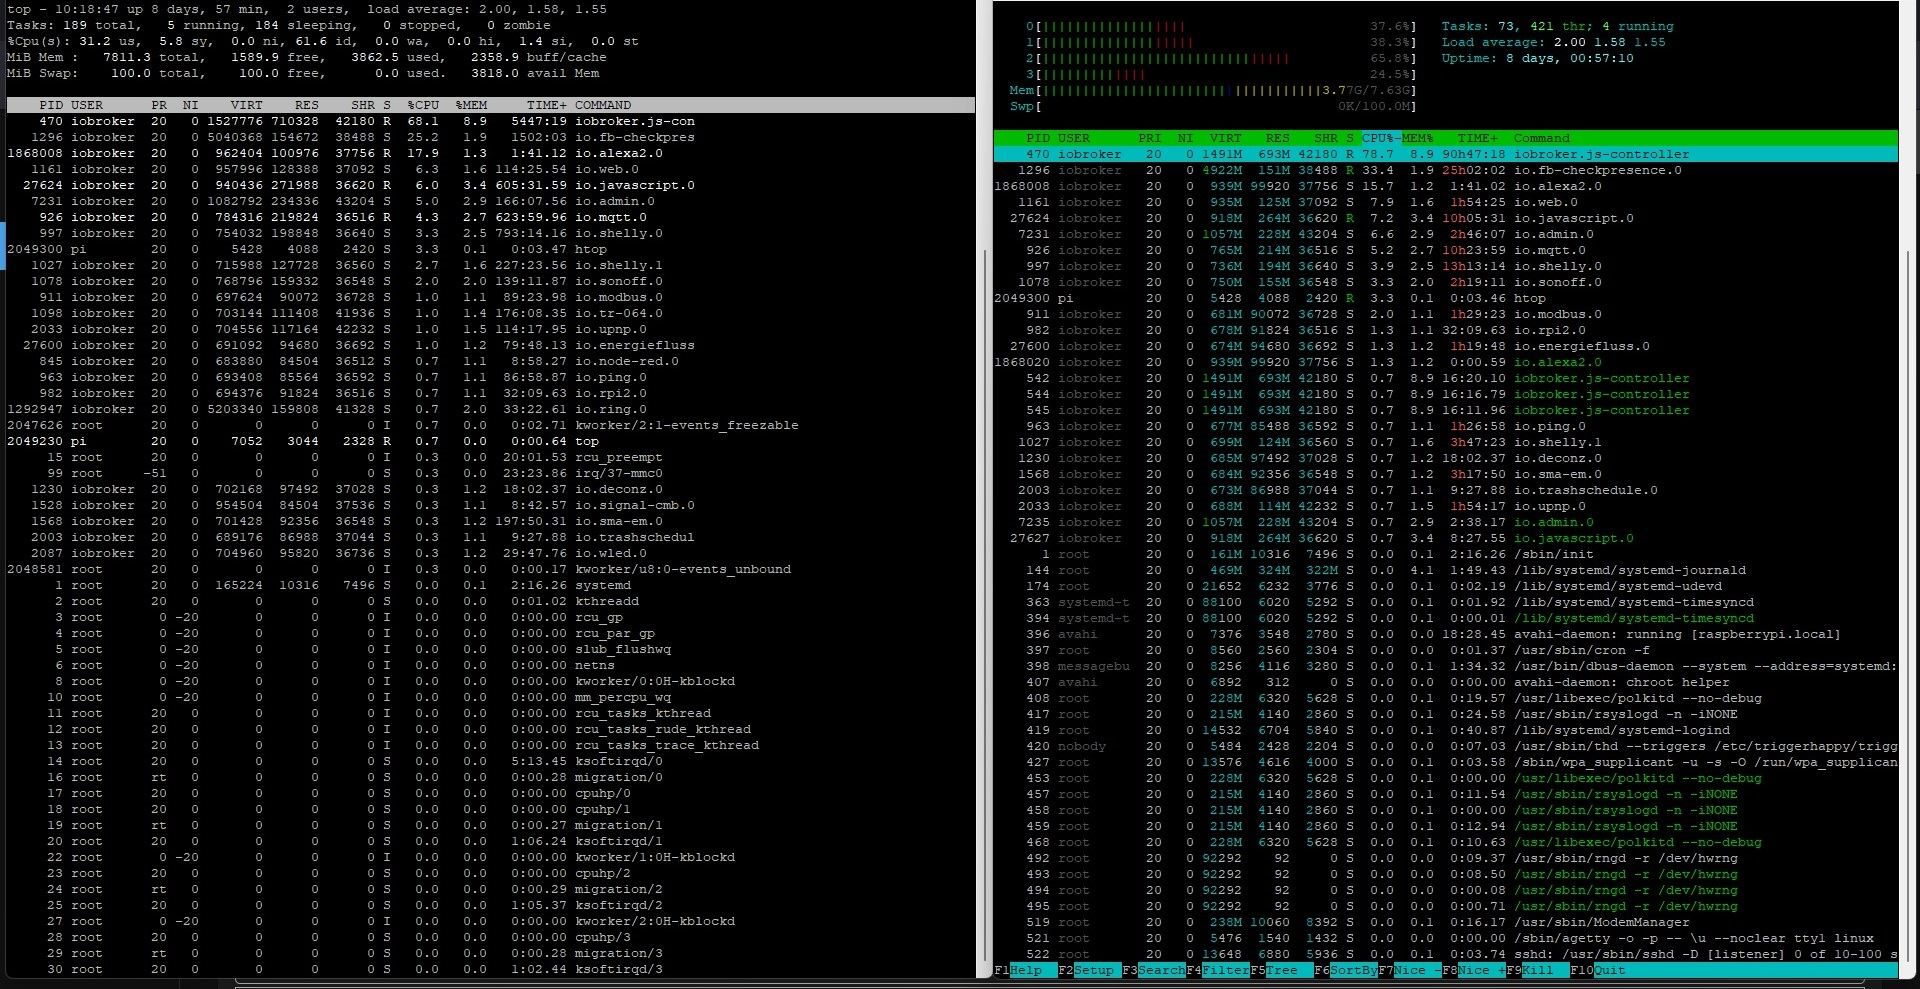Select the systemd-journald row in htop
This screenshot has width=1920, height=989.
point(1445,570)
